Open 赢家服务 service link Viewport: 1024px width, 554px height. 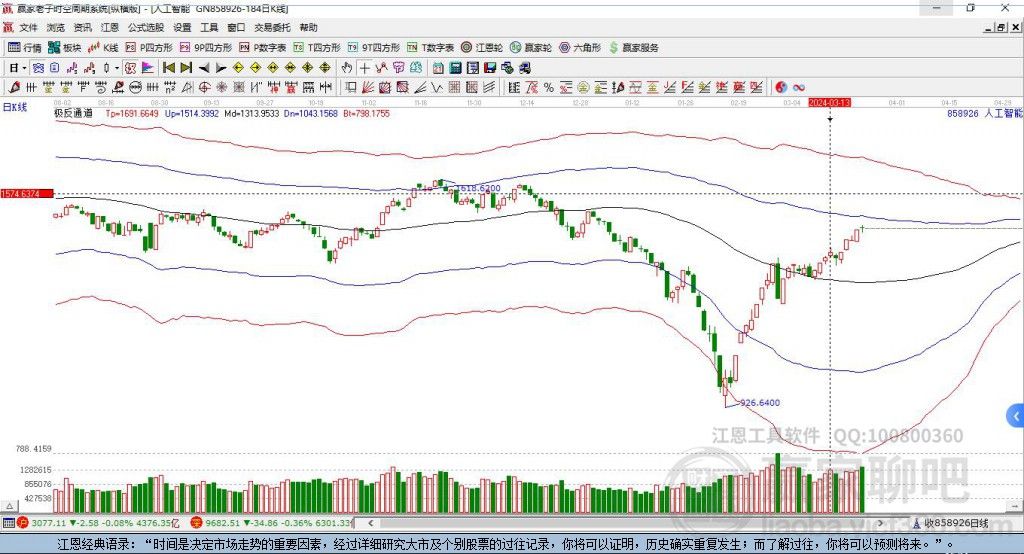[x=633, y=48]
